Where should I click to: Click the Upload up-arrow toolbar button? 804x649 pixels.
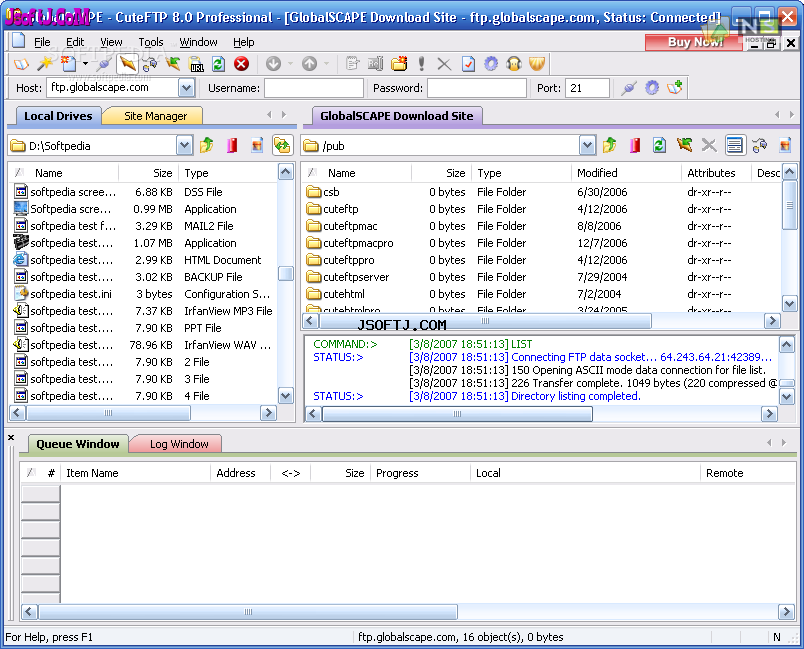tap(309, 64)
